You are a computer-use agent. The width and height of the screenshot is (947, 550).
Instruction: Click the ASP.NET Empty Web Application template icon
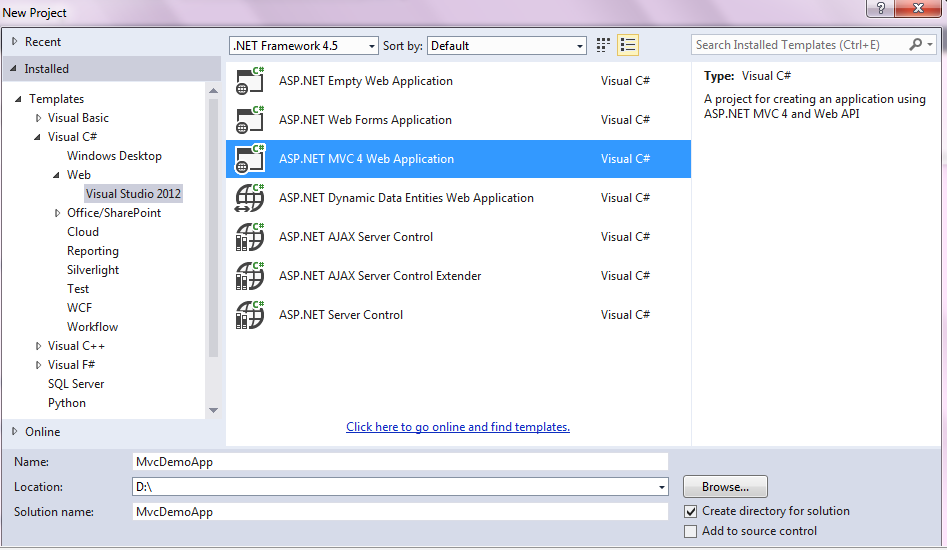coord(250,81)
